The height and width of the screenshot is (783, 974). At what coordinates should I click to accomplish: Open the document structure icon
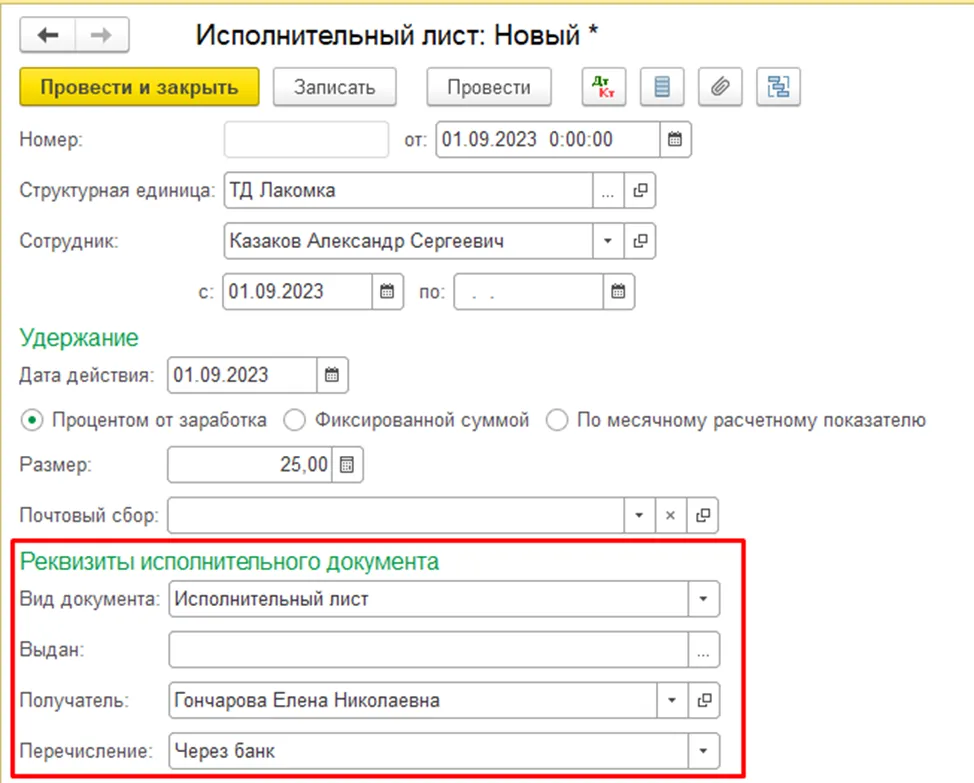pyautogui.click(x=778, y=87)
